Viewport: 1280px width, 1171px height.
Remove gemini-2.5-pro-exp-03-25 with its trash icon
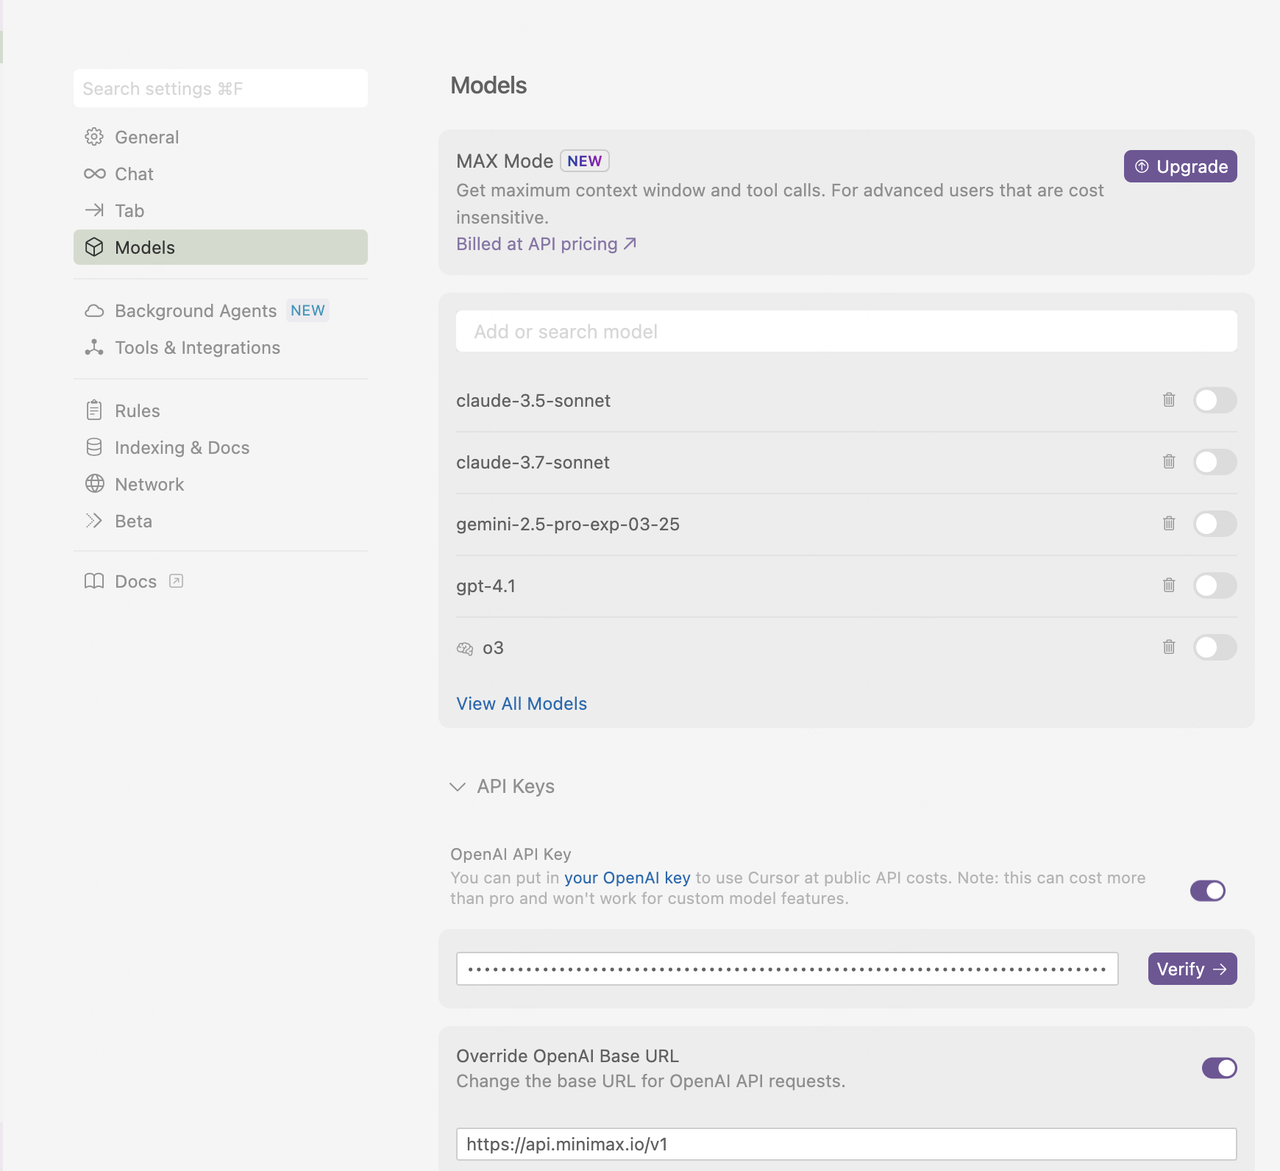tap(1168, 524)
